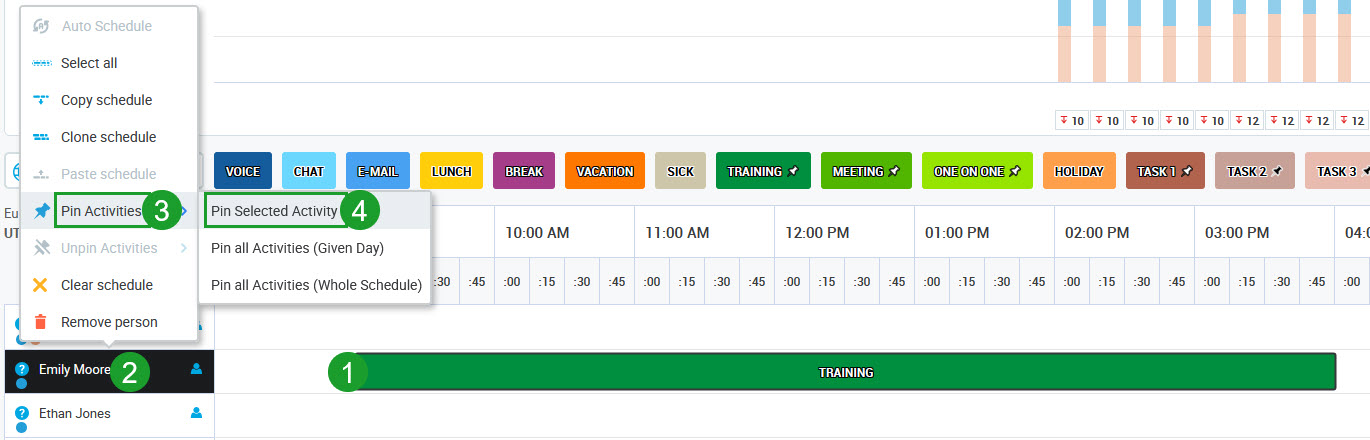
Task: Click the Clone schedule icon
Action: 41,137
